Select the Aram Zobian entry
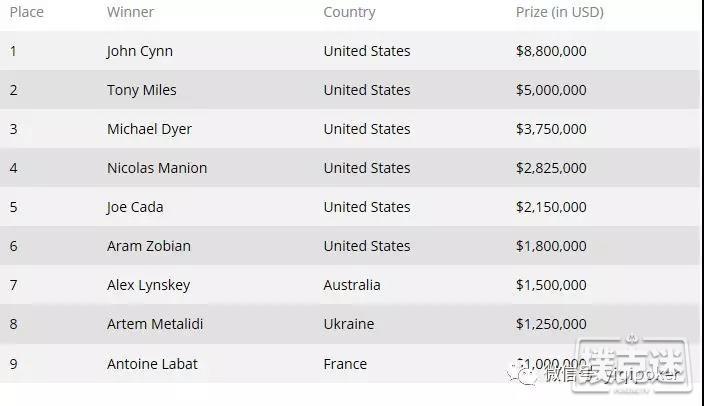This screenshot has height=406, width=704. point(149,246)
